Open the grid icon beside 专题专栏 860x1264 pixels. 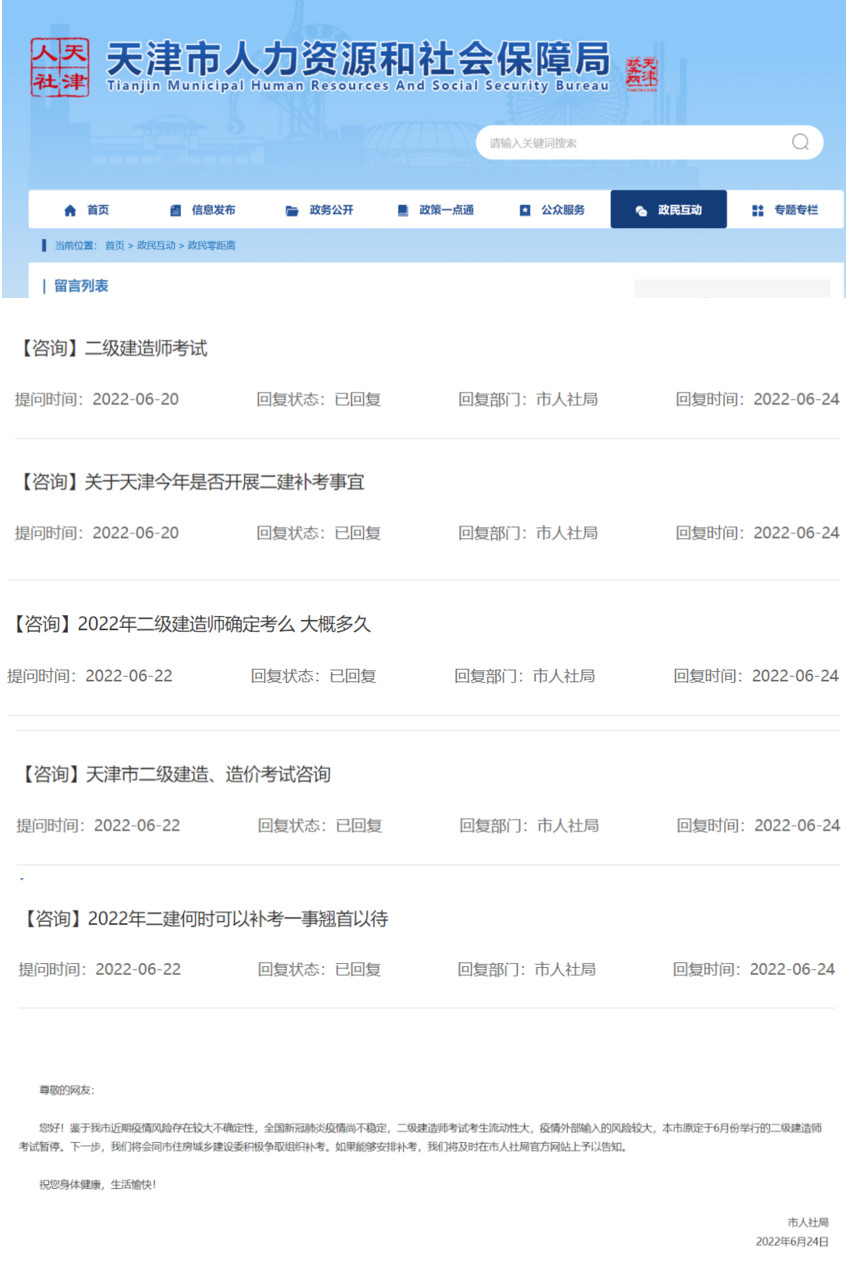point(758,211)
